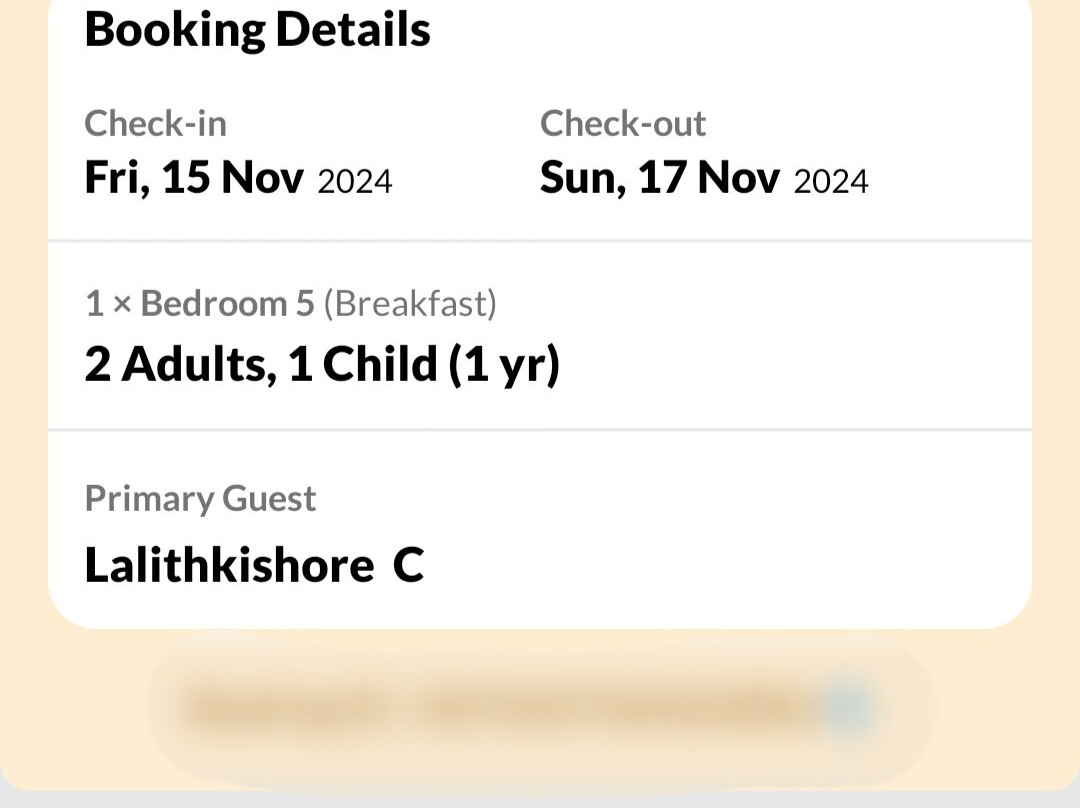The width and height of the screenshot is (1080, 808).
Task: Click the Check-out label
Action: coord(623,122)
